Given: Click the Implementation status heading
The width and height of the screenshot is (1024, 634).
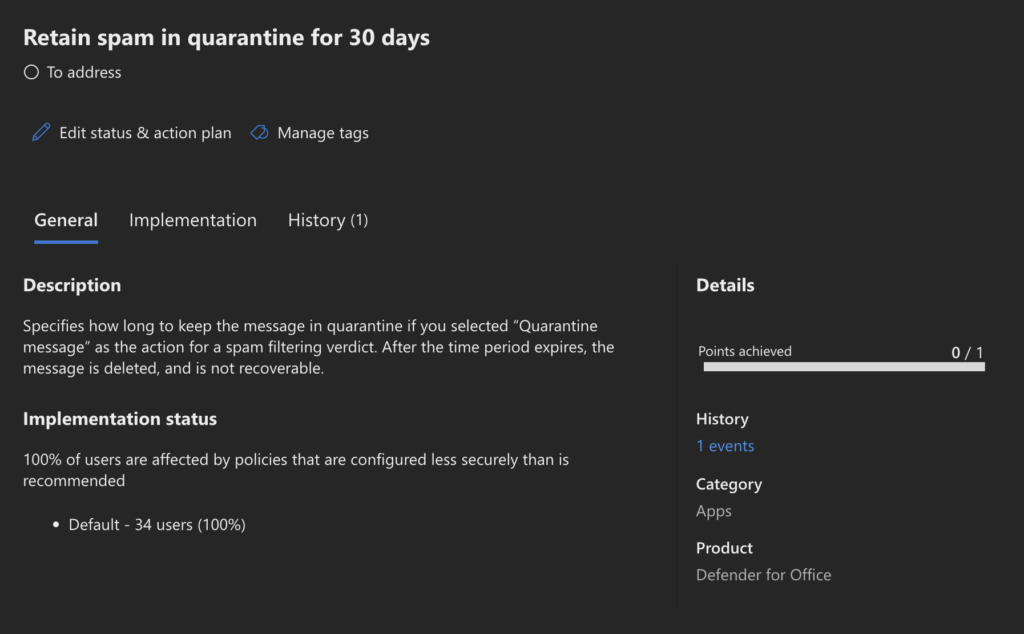Looking at the screenshot, I should 120,419.
